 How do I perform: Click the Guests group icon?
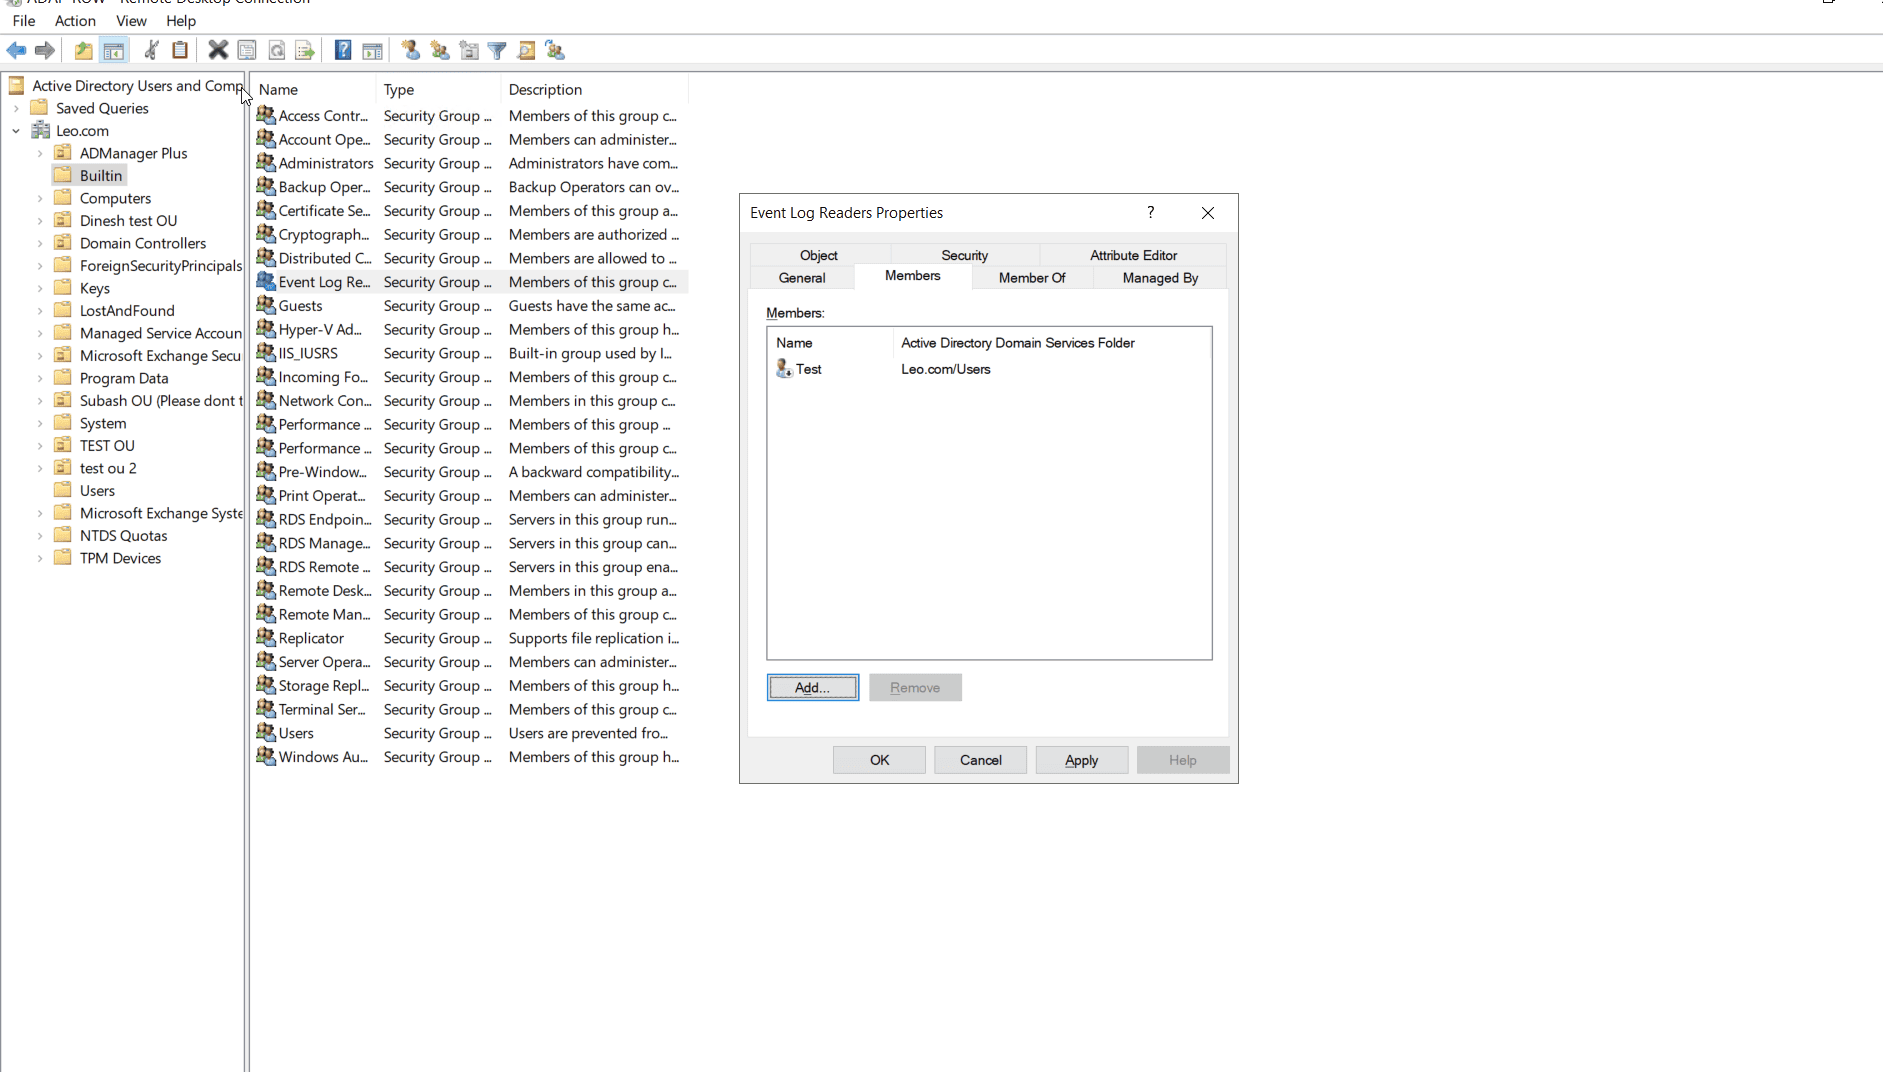coord(266,305)
